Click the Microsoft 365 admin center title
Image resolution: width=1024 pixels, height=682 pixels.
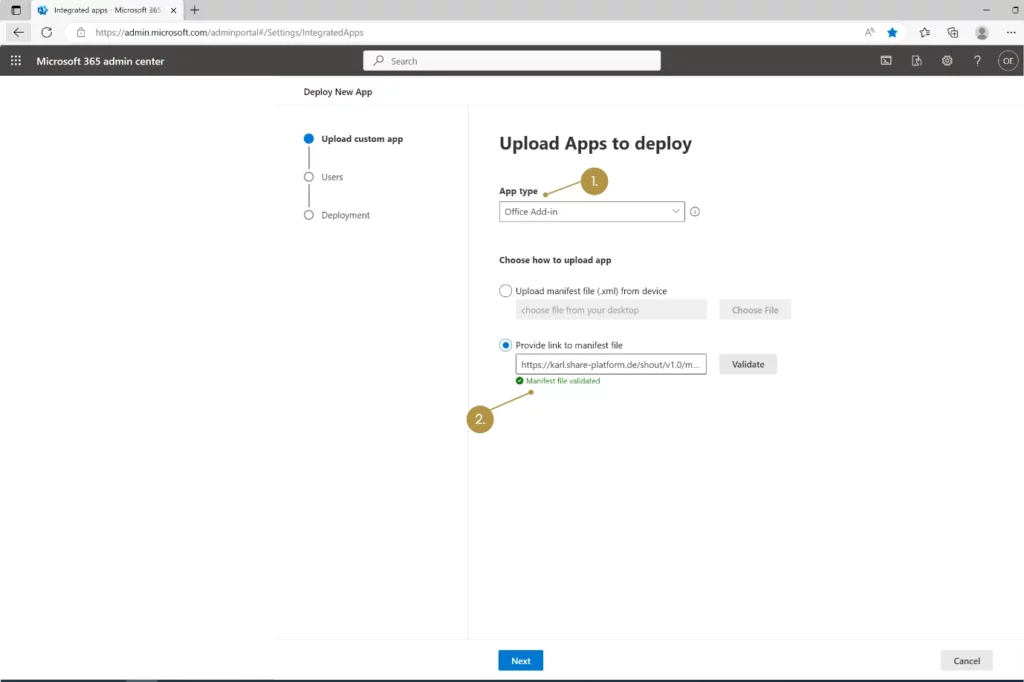pos(100,61)
